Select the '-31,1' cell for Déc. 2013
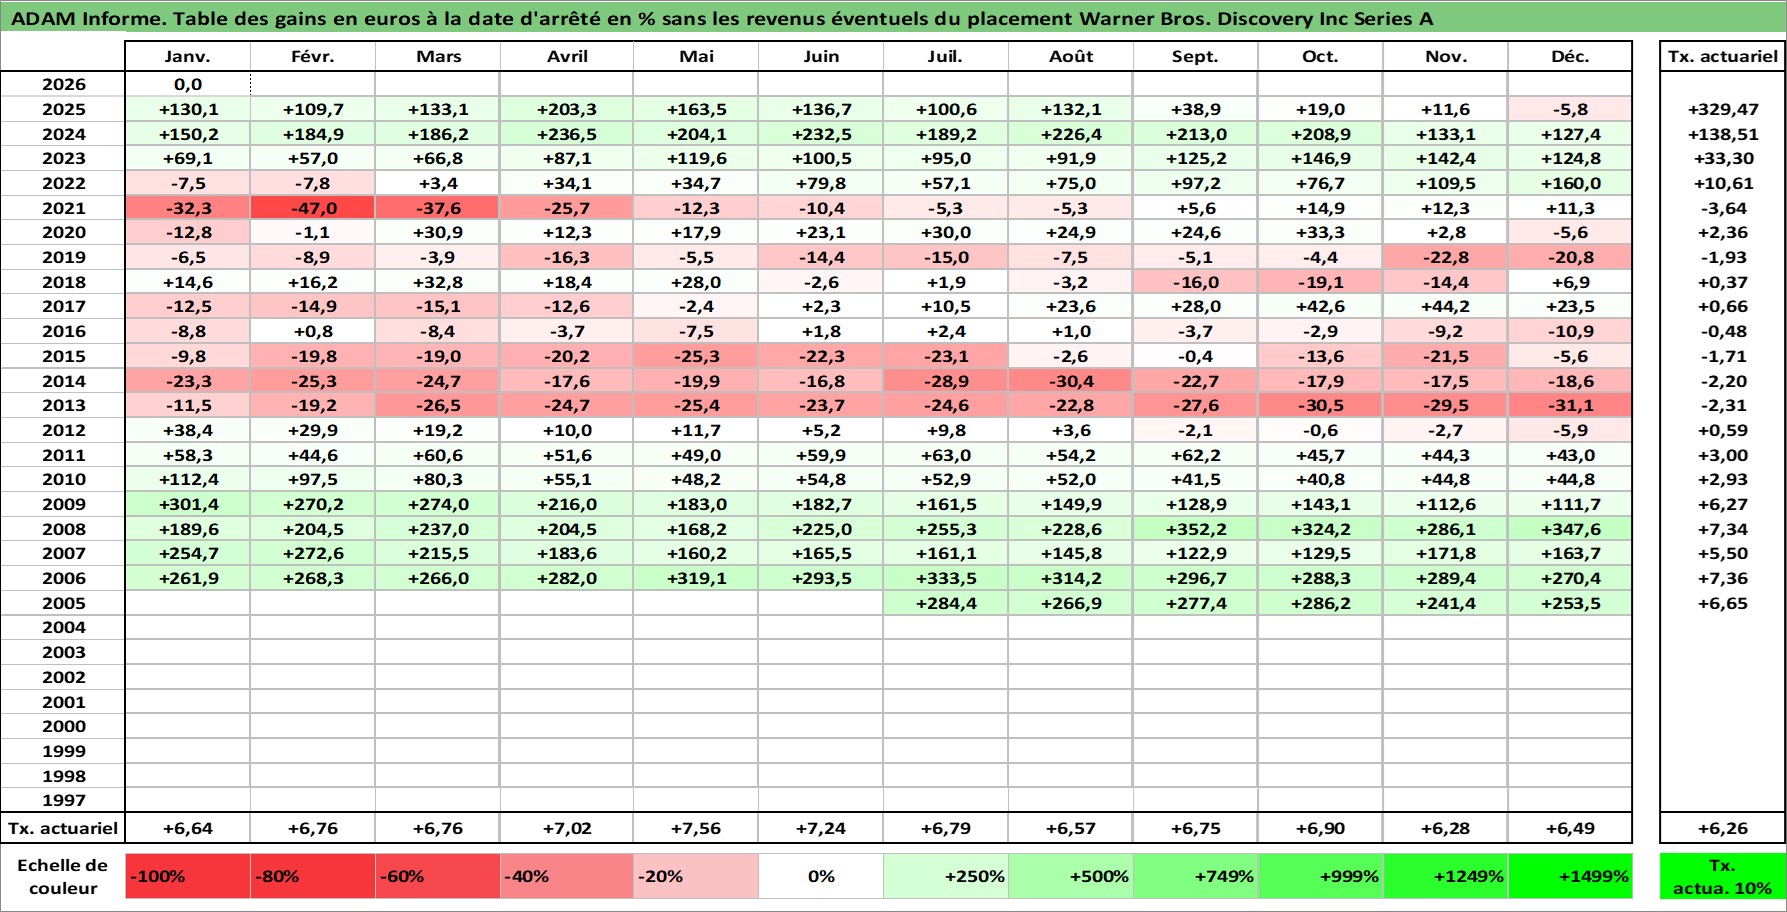Image resolution: width=1787 pixels, height=912 pixels. (x=1570, y=405)
